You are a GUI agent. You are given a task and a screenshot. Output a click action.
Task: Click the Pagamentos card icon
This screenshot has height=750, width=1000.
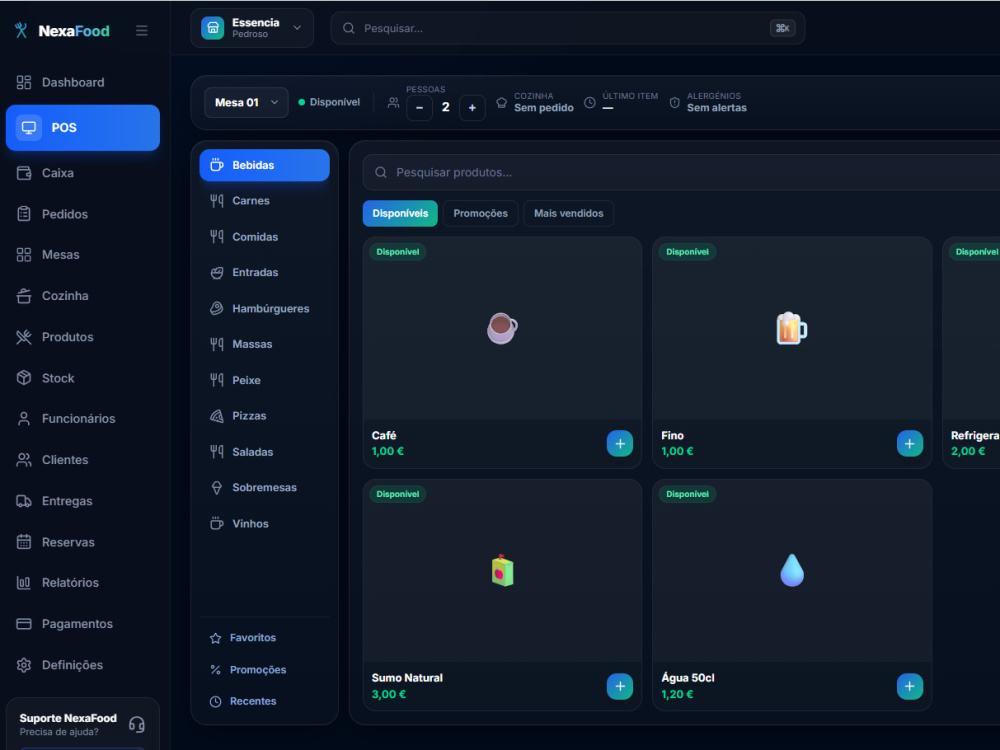coord(24,624)
